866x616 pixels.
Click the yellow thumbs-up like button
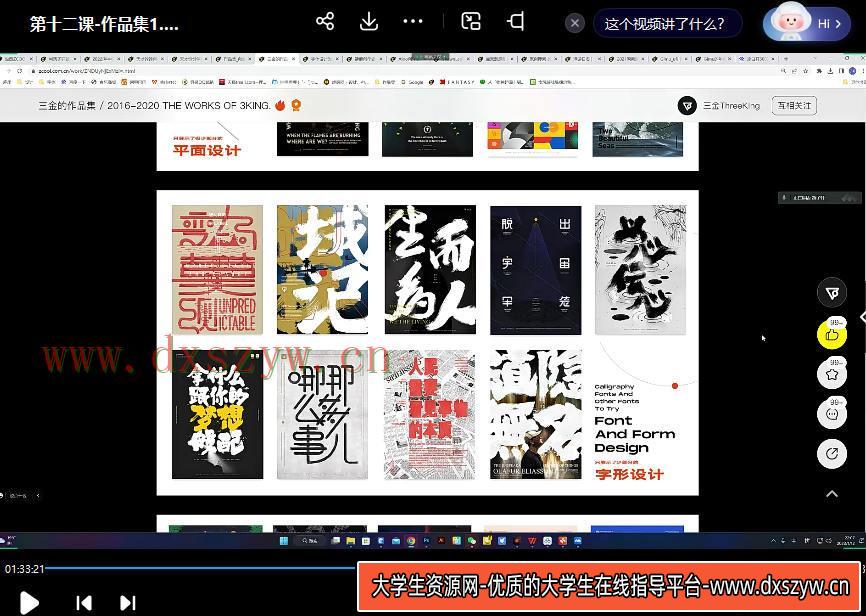pos(832,335)
